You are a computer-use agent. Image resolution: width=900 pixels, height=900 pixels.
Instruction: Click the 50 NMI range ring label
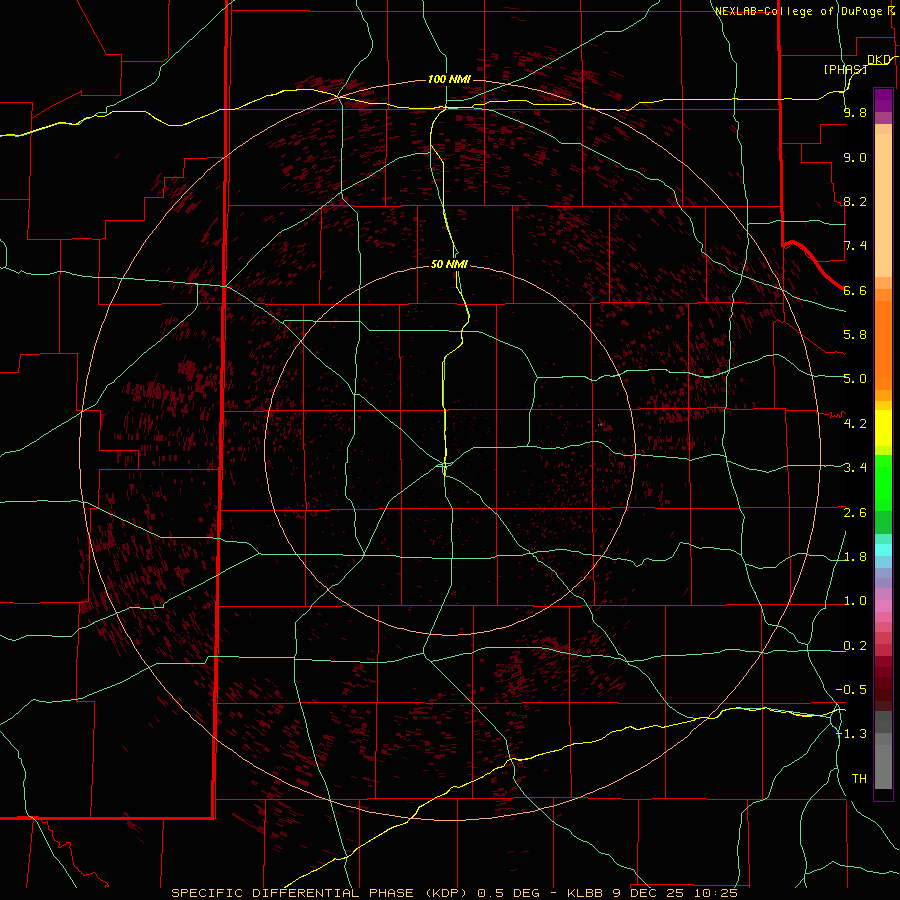click(x=449, y=264)
